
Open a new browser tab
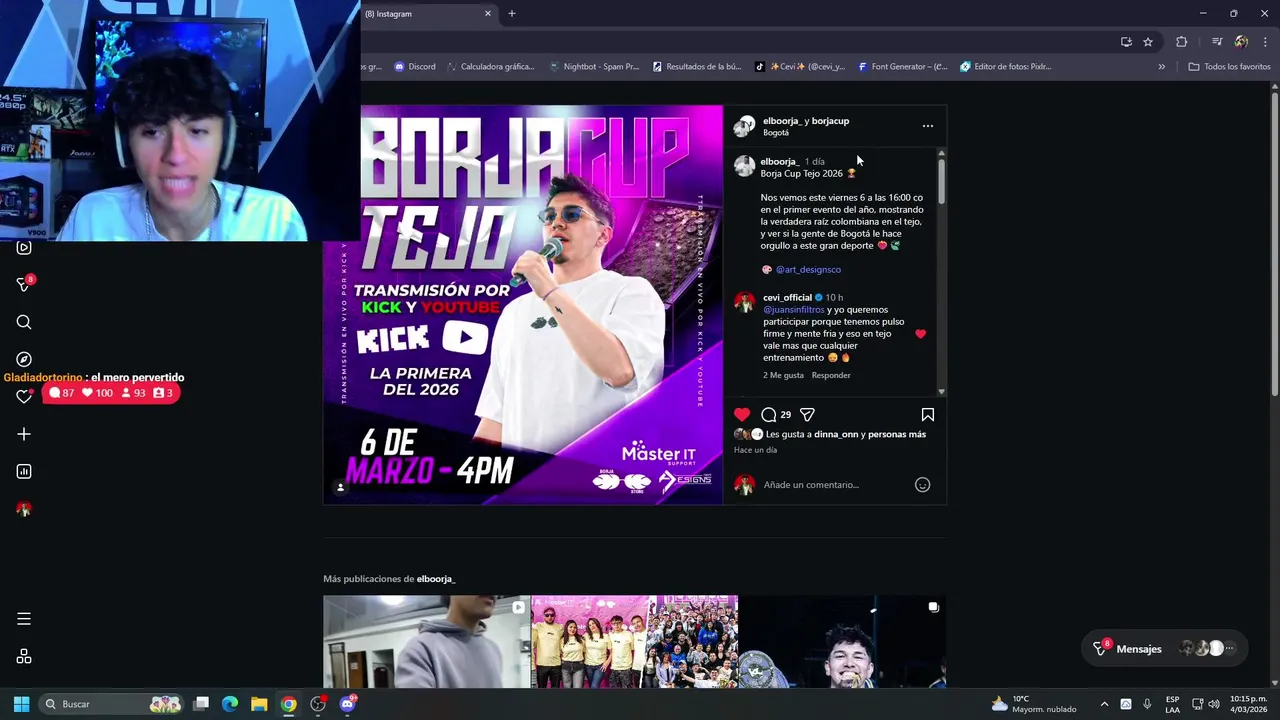pyautogui.click(x=512, y=14)
